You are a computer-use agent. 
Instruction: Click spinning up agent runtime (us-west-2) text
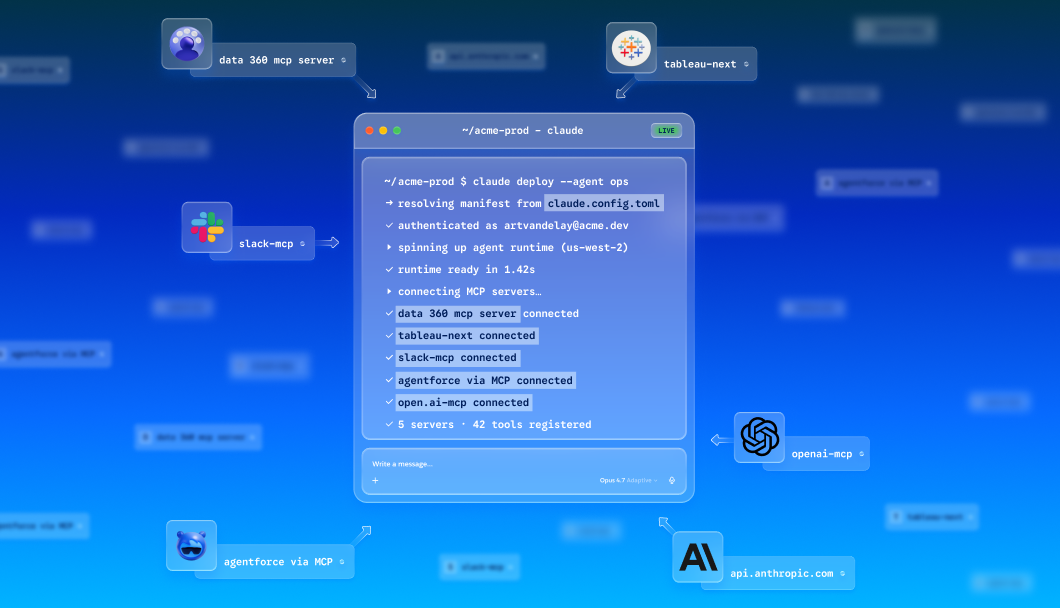point(513,248)
